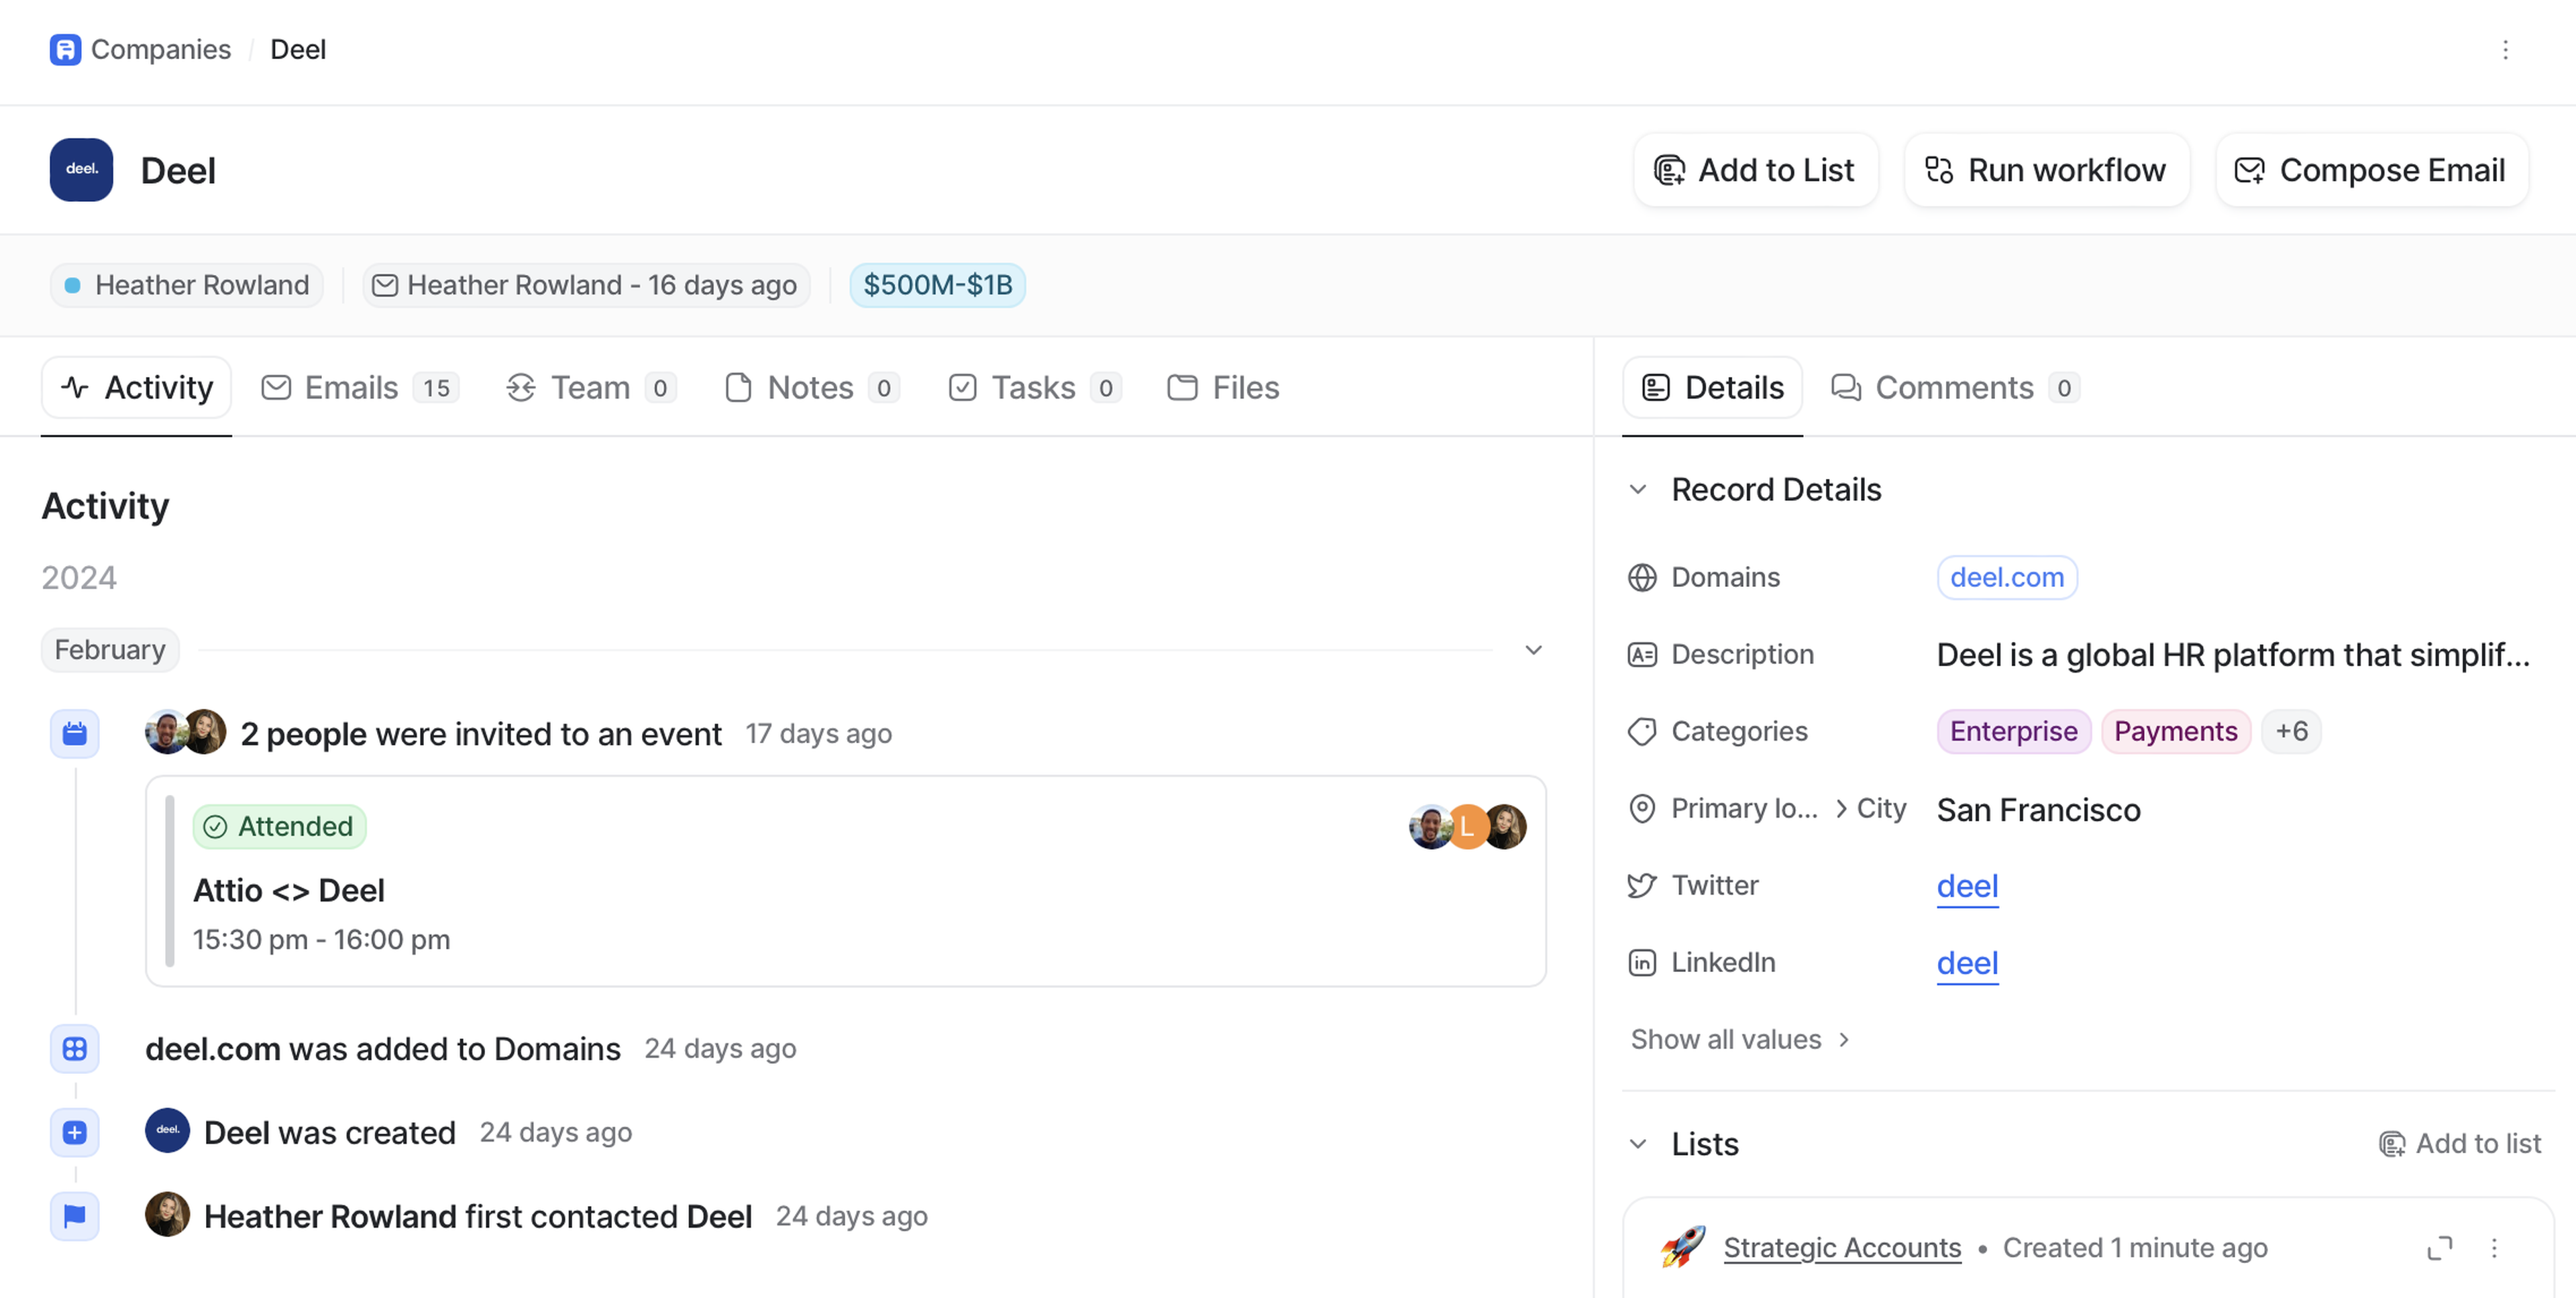Click the Deel company logo avatar
The width and height of the screenshot is (2576, 1298).
(81, 170)
